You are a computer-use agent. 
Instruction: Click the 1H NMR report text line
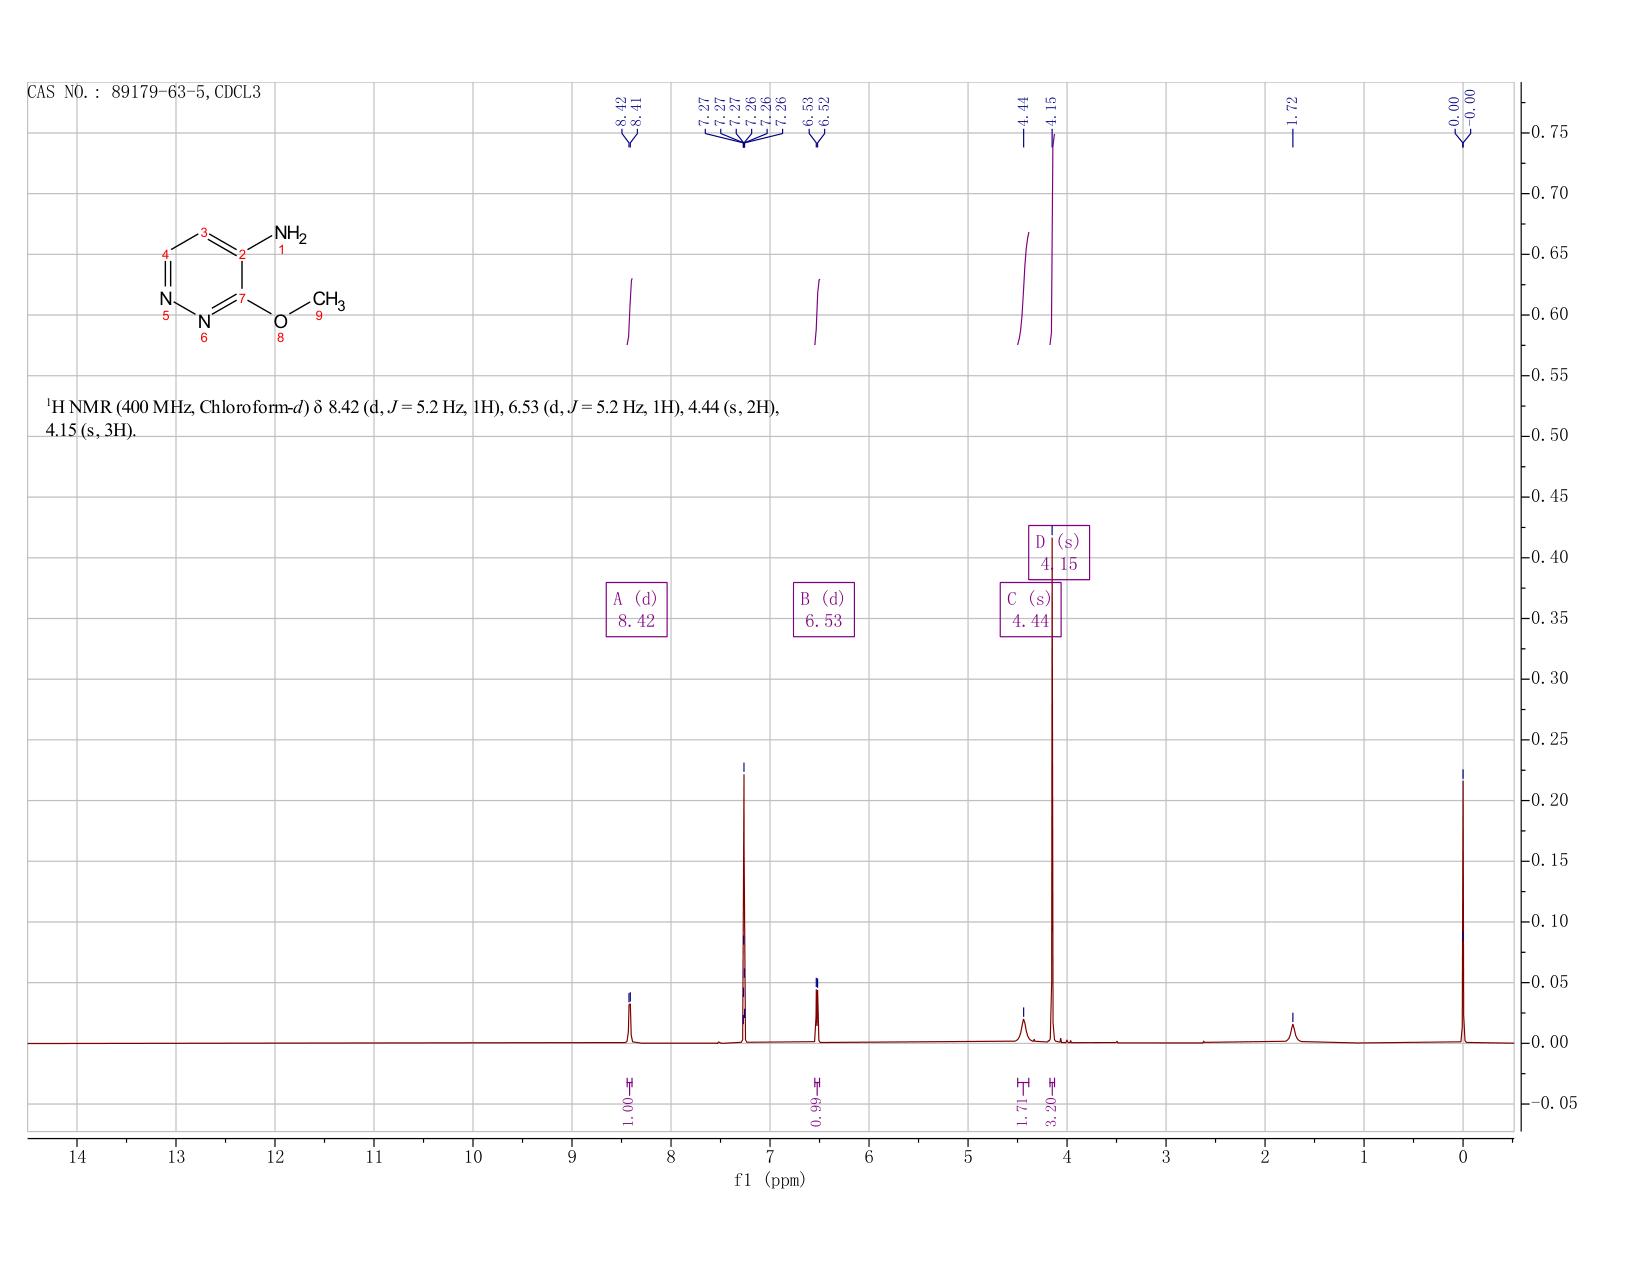(x=413, y=418)
